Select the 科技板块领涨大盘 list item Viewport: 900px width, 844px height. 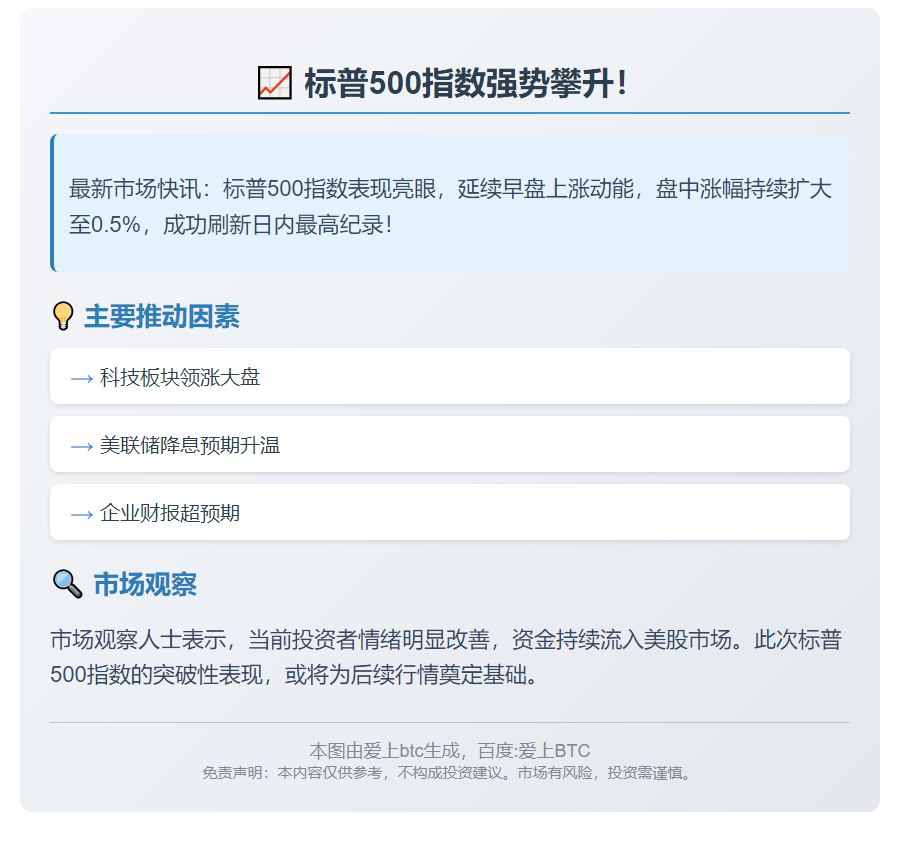click(180, 377)
